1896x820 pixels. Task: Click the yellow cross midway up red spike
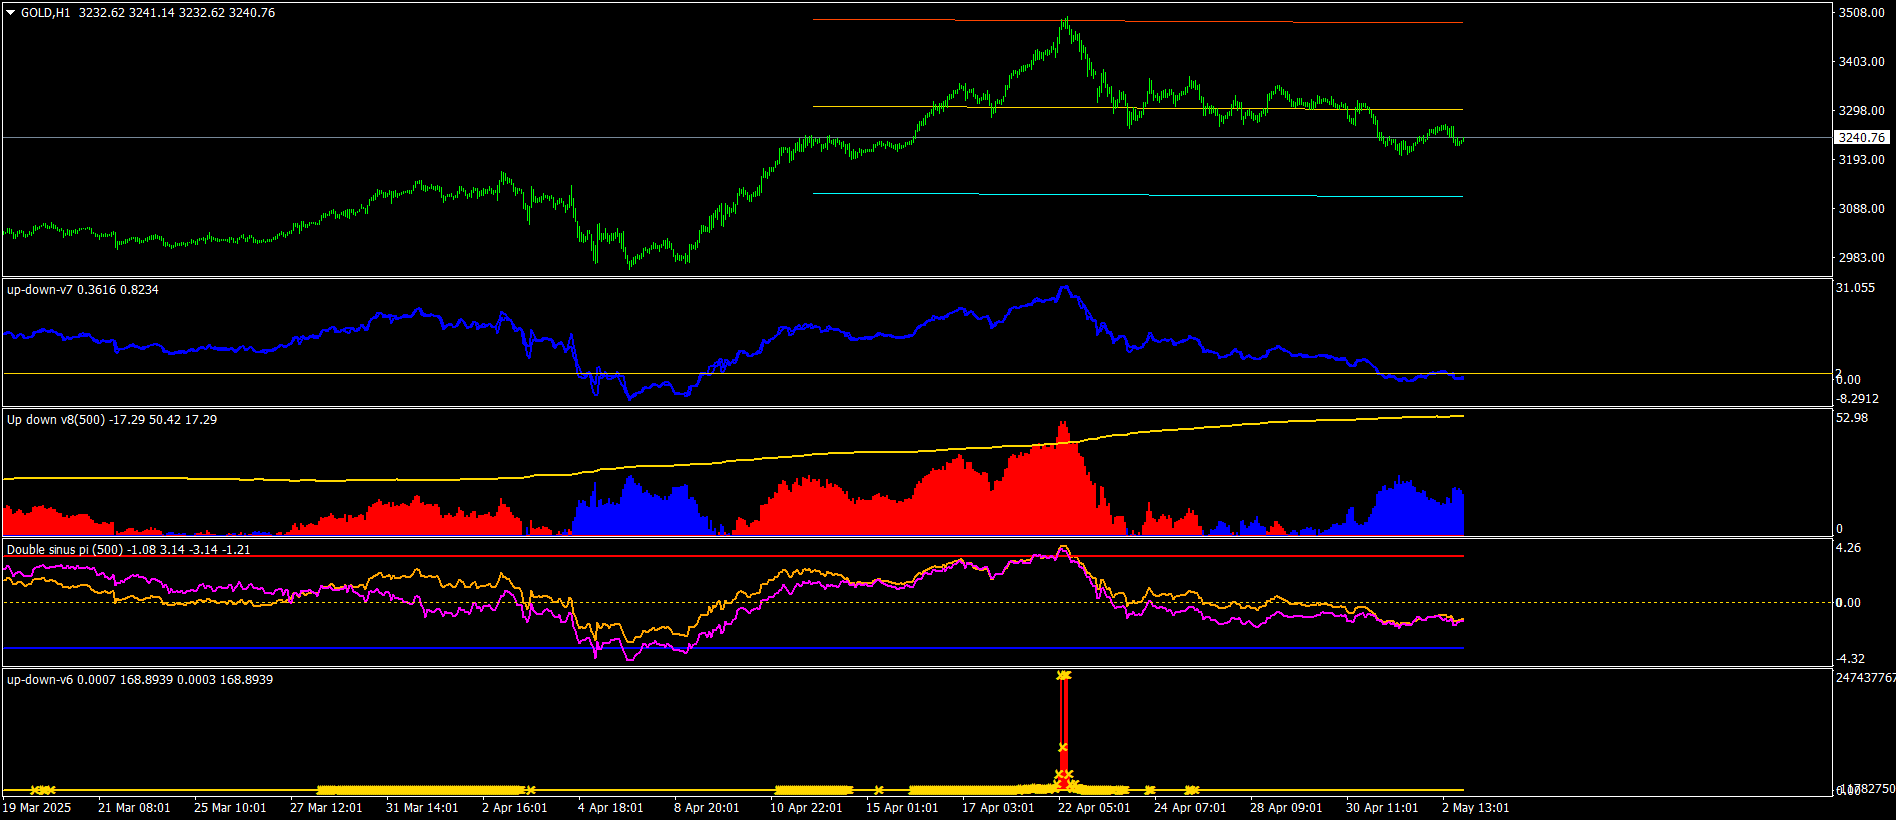coord(1063,747)
